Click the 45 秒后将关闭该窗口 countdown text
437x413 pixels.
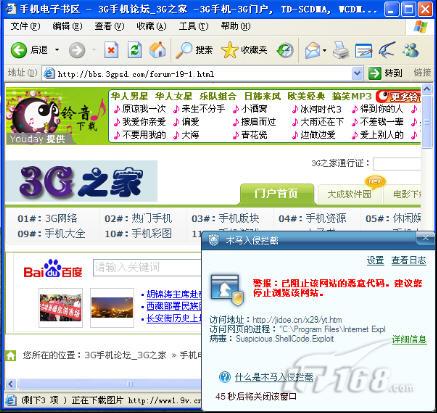click(256, 396)
